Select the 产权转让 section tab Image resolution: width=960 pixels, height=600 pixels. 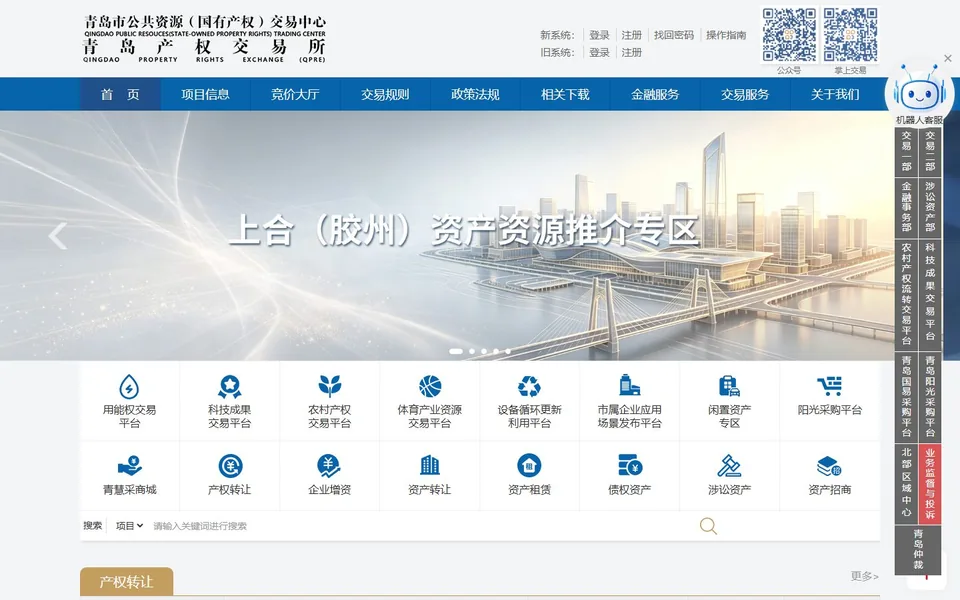point(127,582)
